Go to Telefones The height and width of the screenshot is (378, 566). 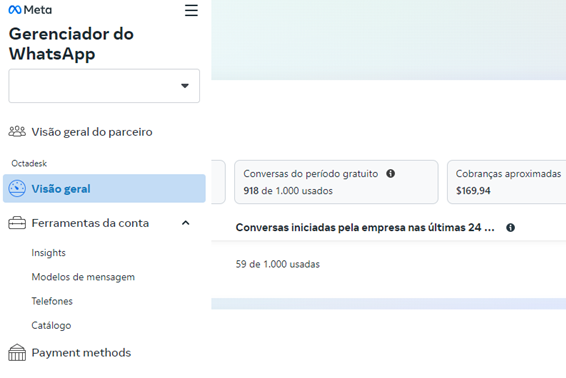(52, 301)
